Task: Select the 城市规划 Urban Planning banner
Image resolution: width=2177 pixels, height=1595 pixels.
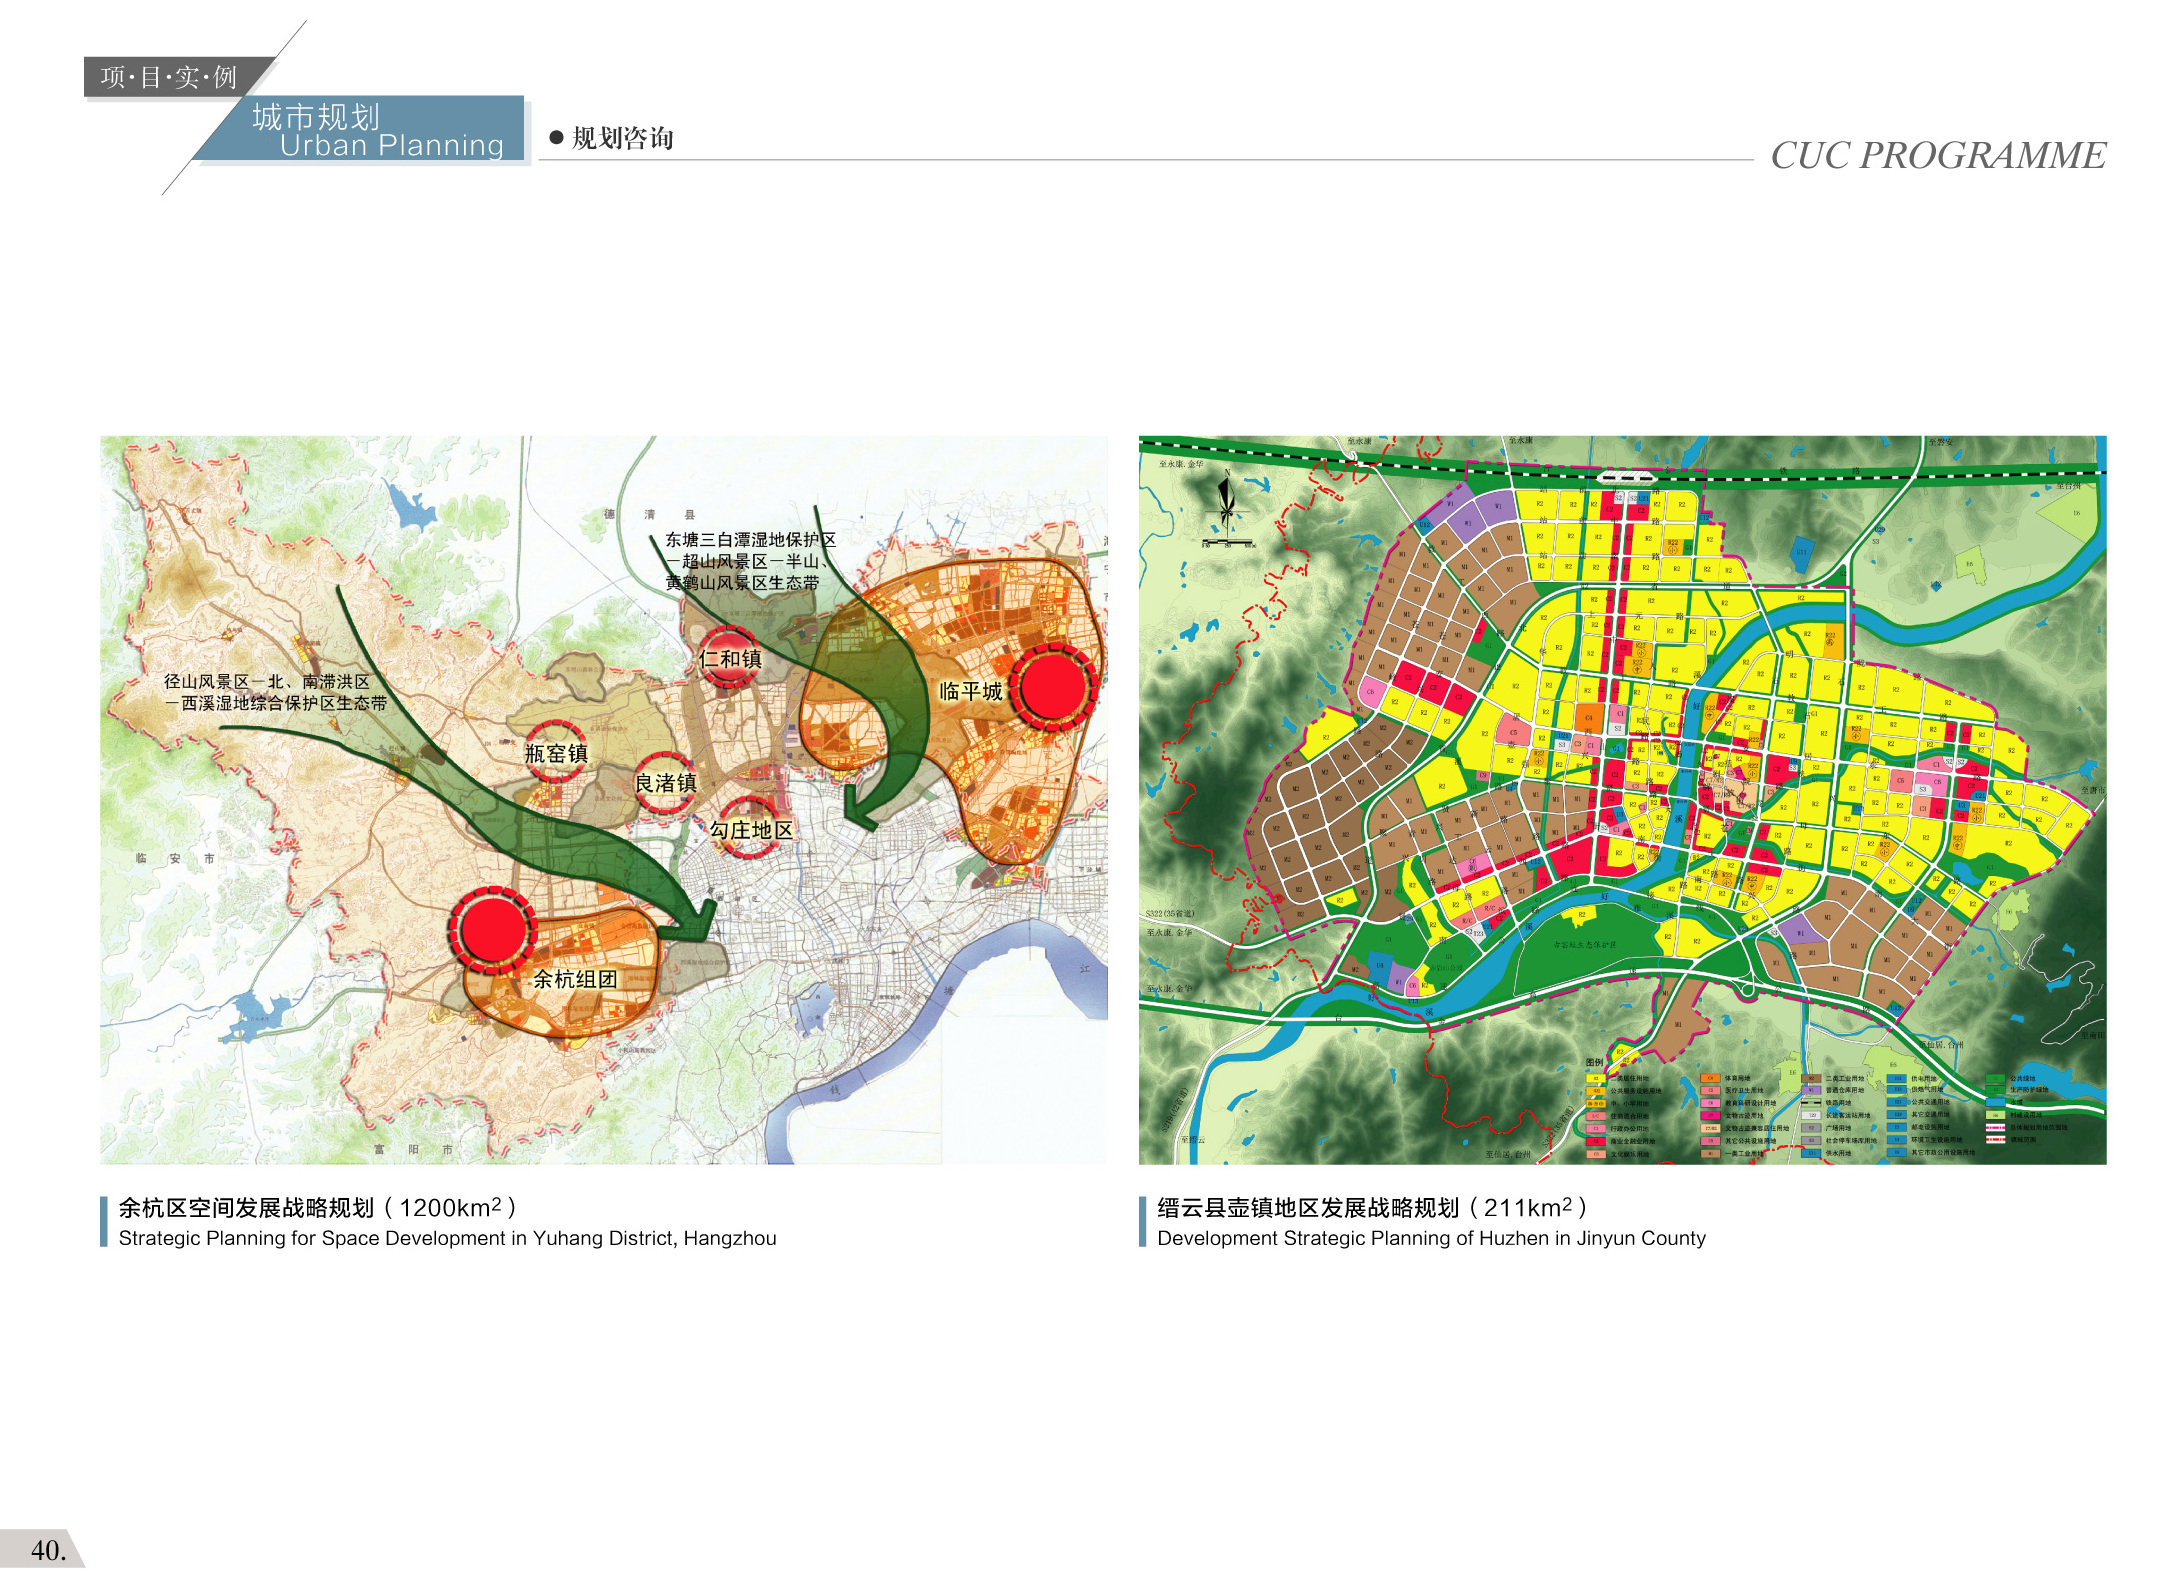Action: click(x=380, y=130)
